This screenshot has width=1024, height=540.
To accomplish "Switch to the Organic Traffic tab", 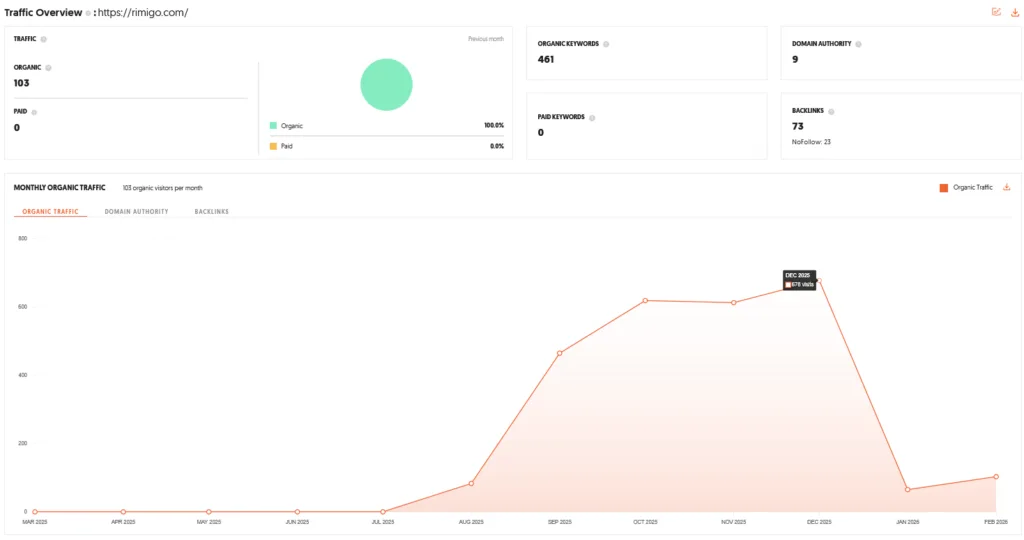I will pos(50,212).
